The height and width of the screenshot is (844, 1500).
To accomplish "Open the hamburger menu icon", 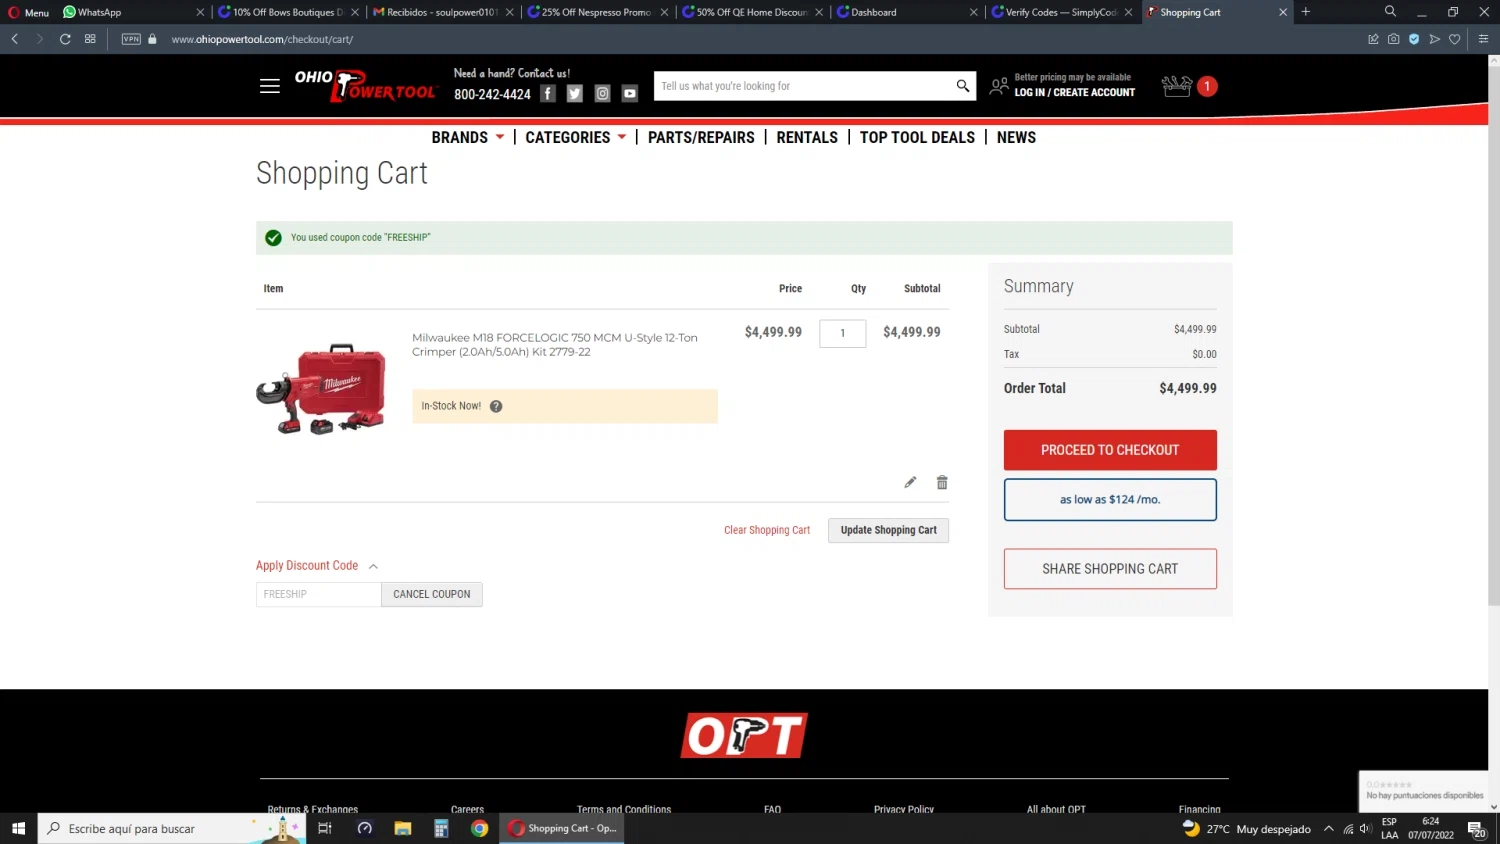I will [x=269, y=86].
